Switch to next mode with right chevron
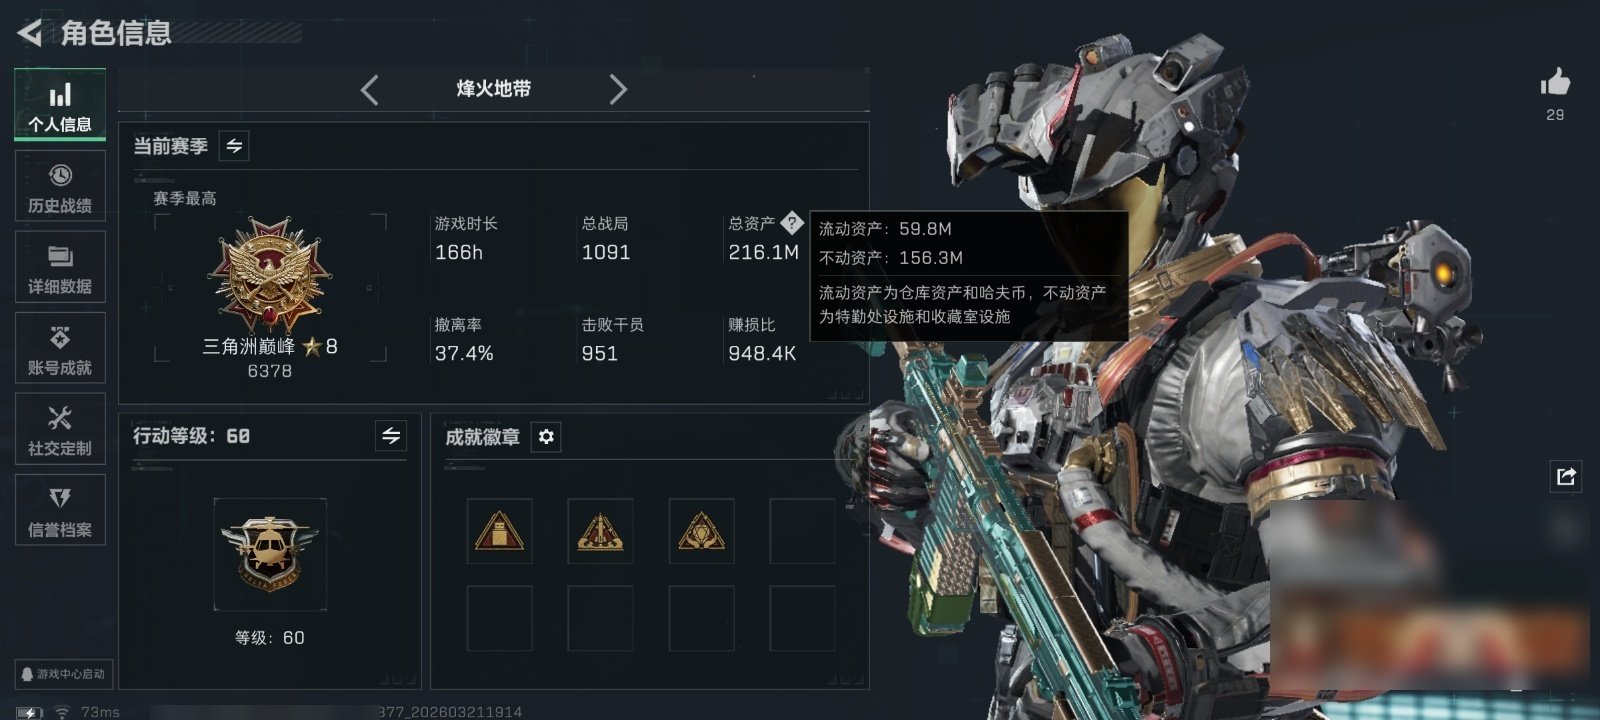This screenshot has height=720, width=1600. point(618,90)
